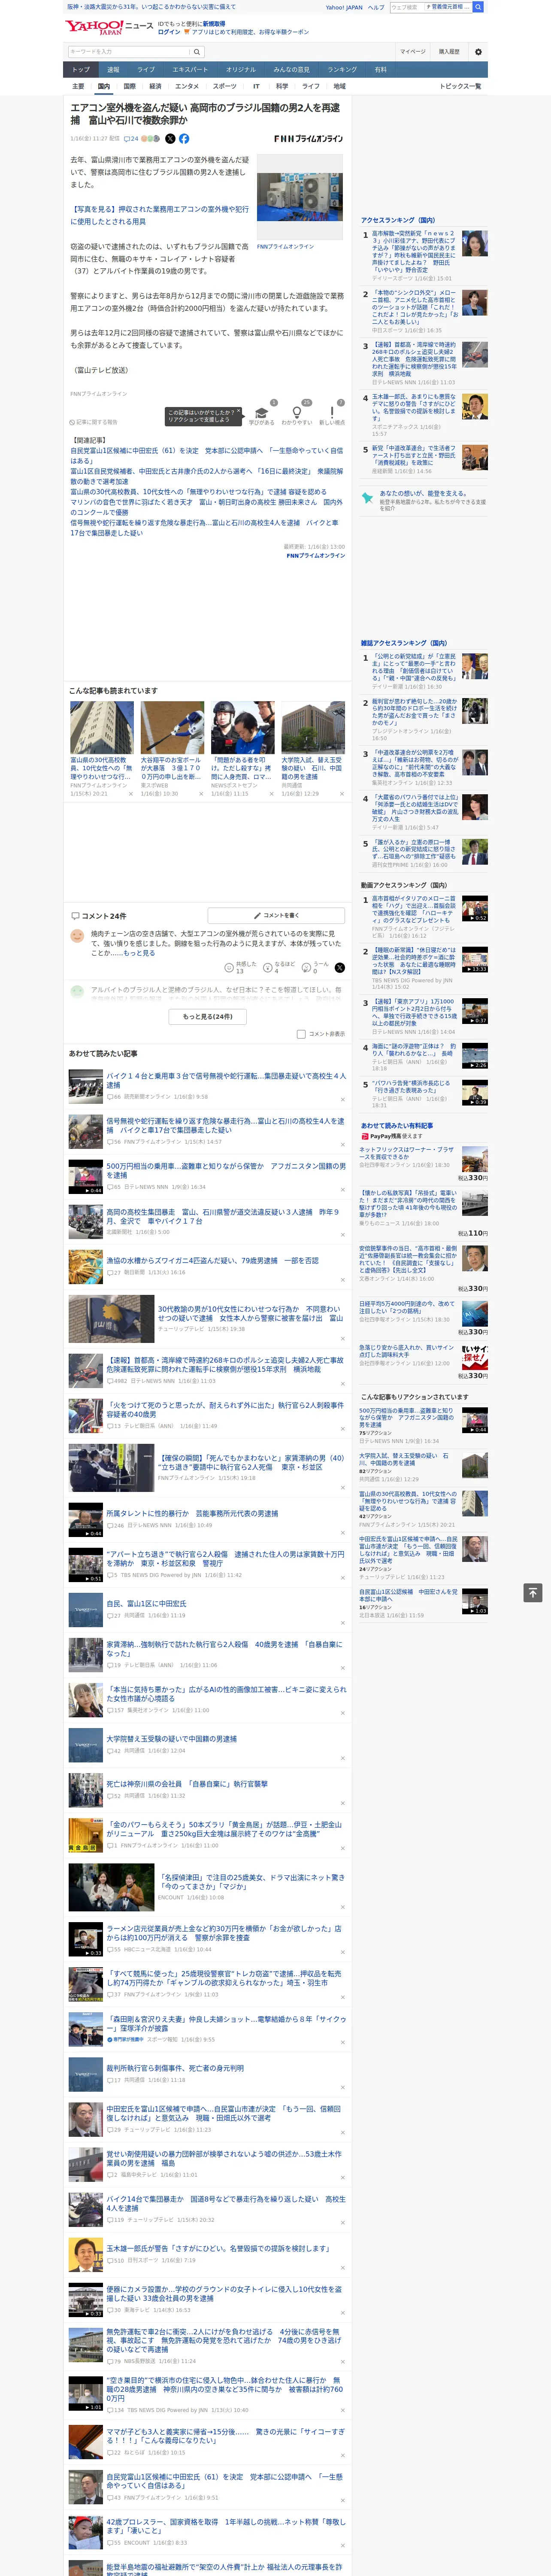Open the settings gear icon in header

pos(478,52)
